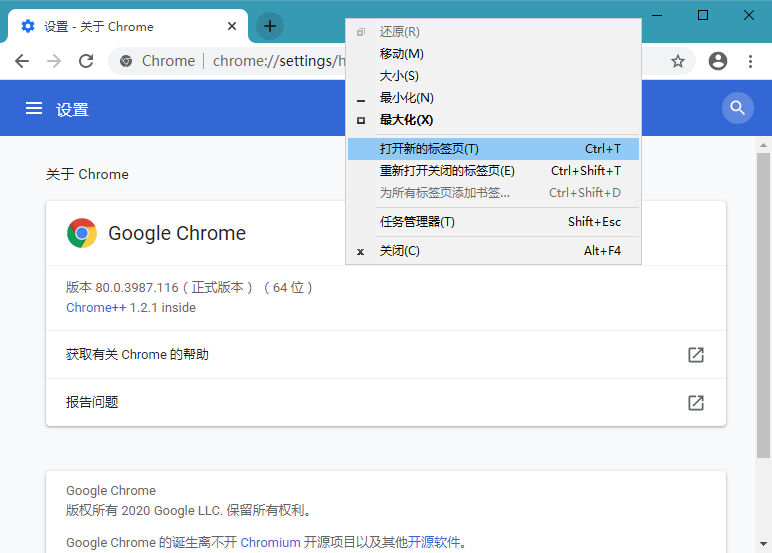The width and height of the screenshot is (772, 553).
Task: Open the Settings hamburger menu
Action: [34, 108]
